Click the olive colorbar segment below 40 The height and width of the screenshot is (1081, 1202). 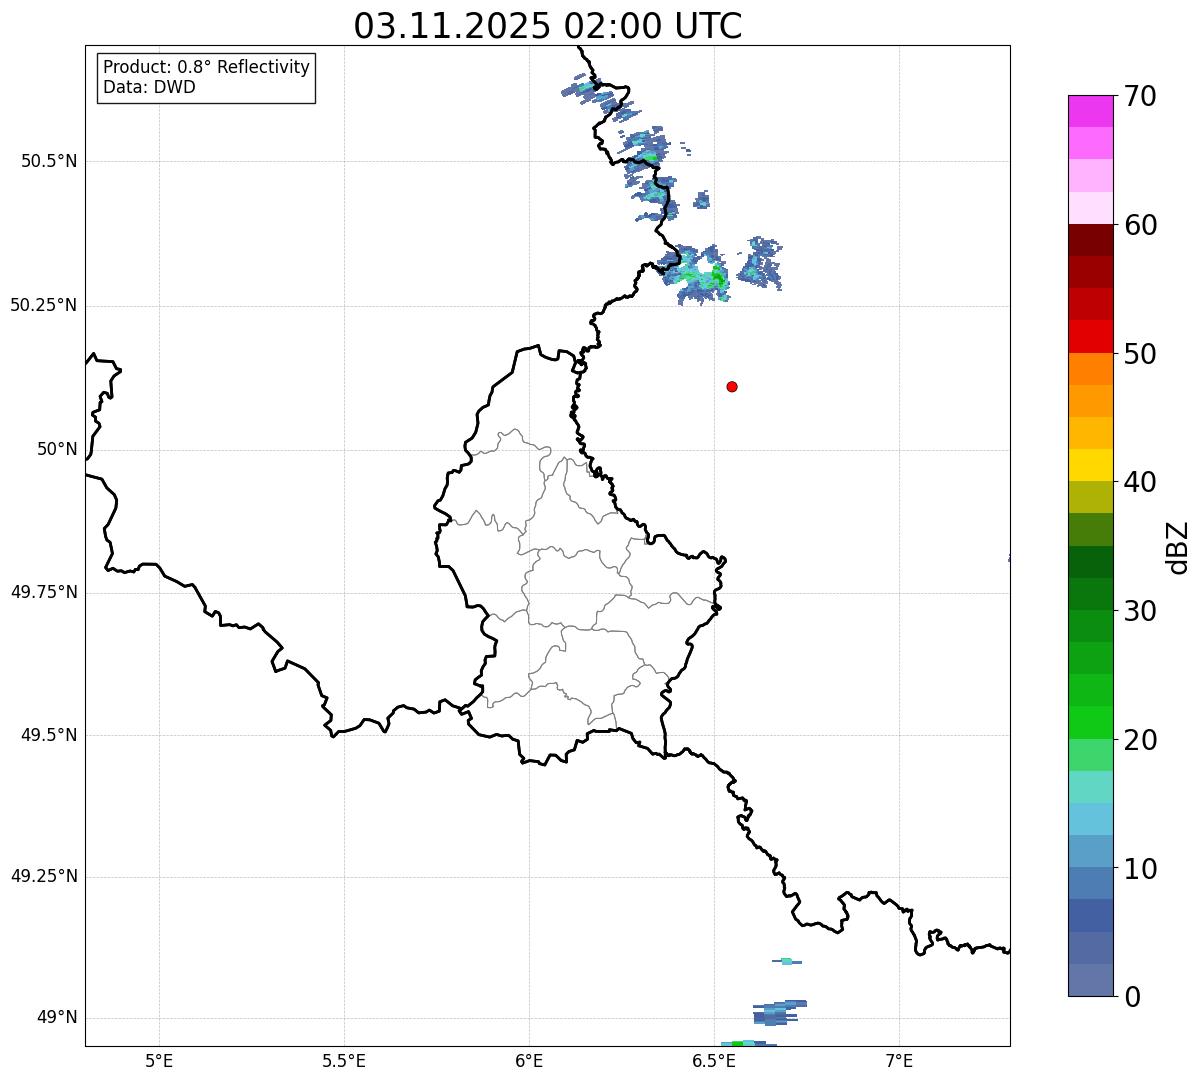pyautogui.click(x=1091, y=497)
